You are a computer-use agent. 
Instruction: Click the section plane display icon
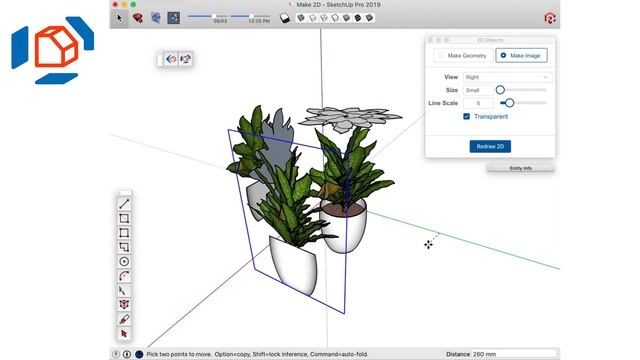point(284,18)
